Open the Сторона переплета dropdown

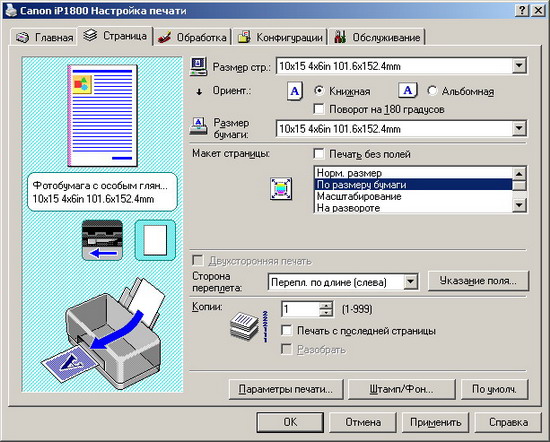(410, 282)
